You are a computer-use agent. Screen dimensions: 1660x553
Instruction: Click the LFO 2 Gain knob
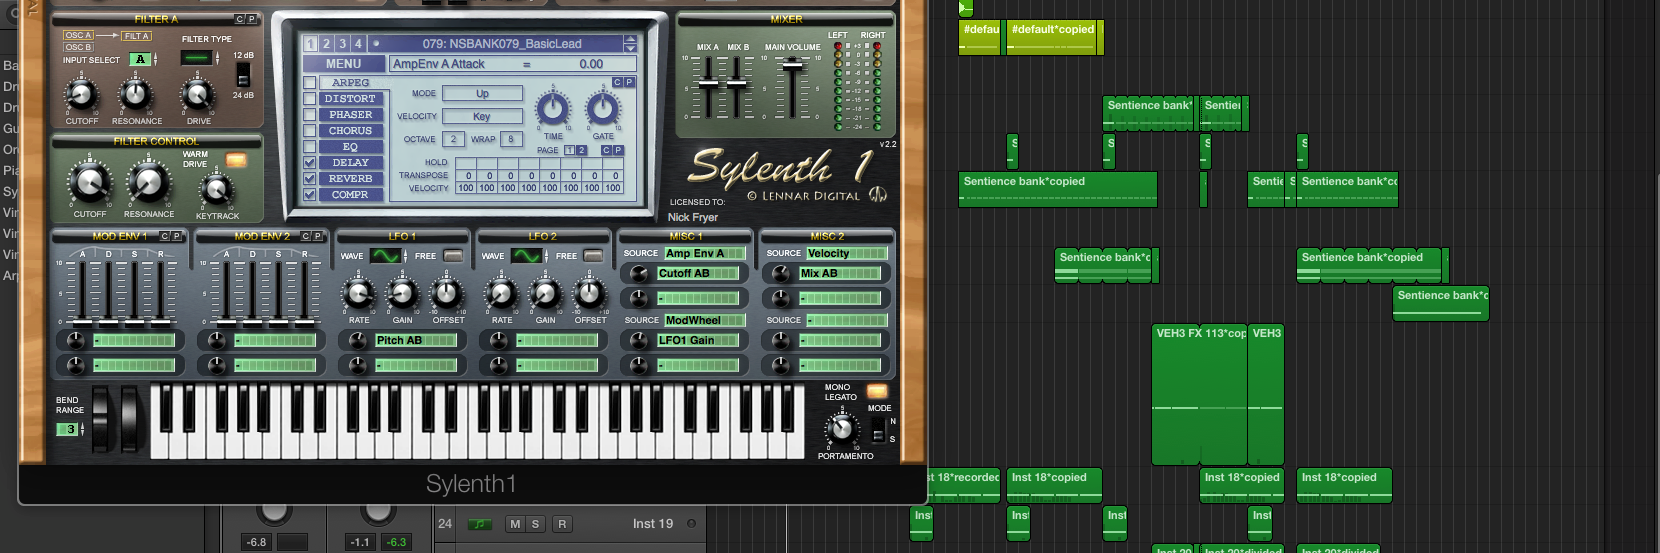pyautogui.click(x=545, y=294)
